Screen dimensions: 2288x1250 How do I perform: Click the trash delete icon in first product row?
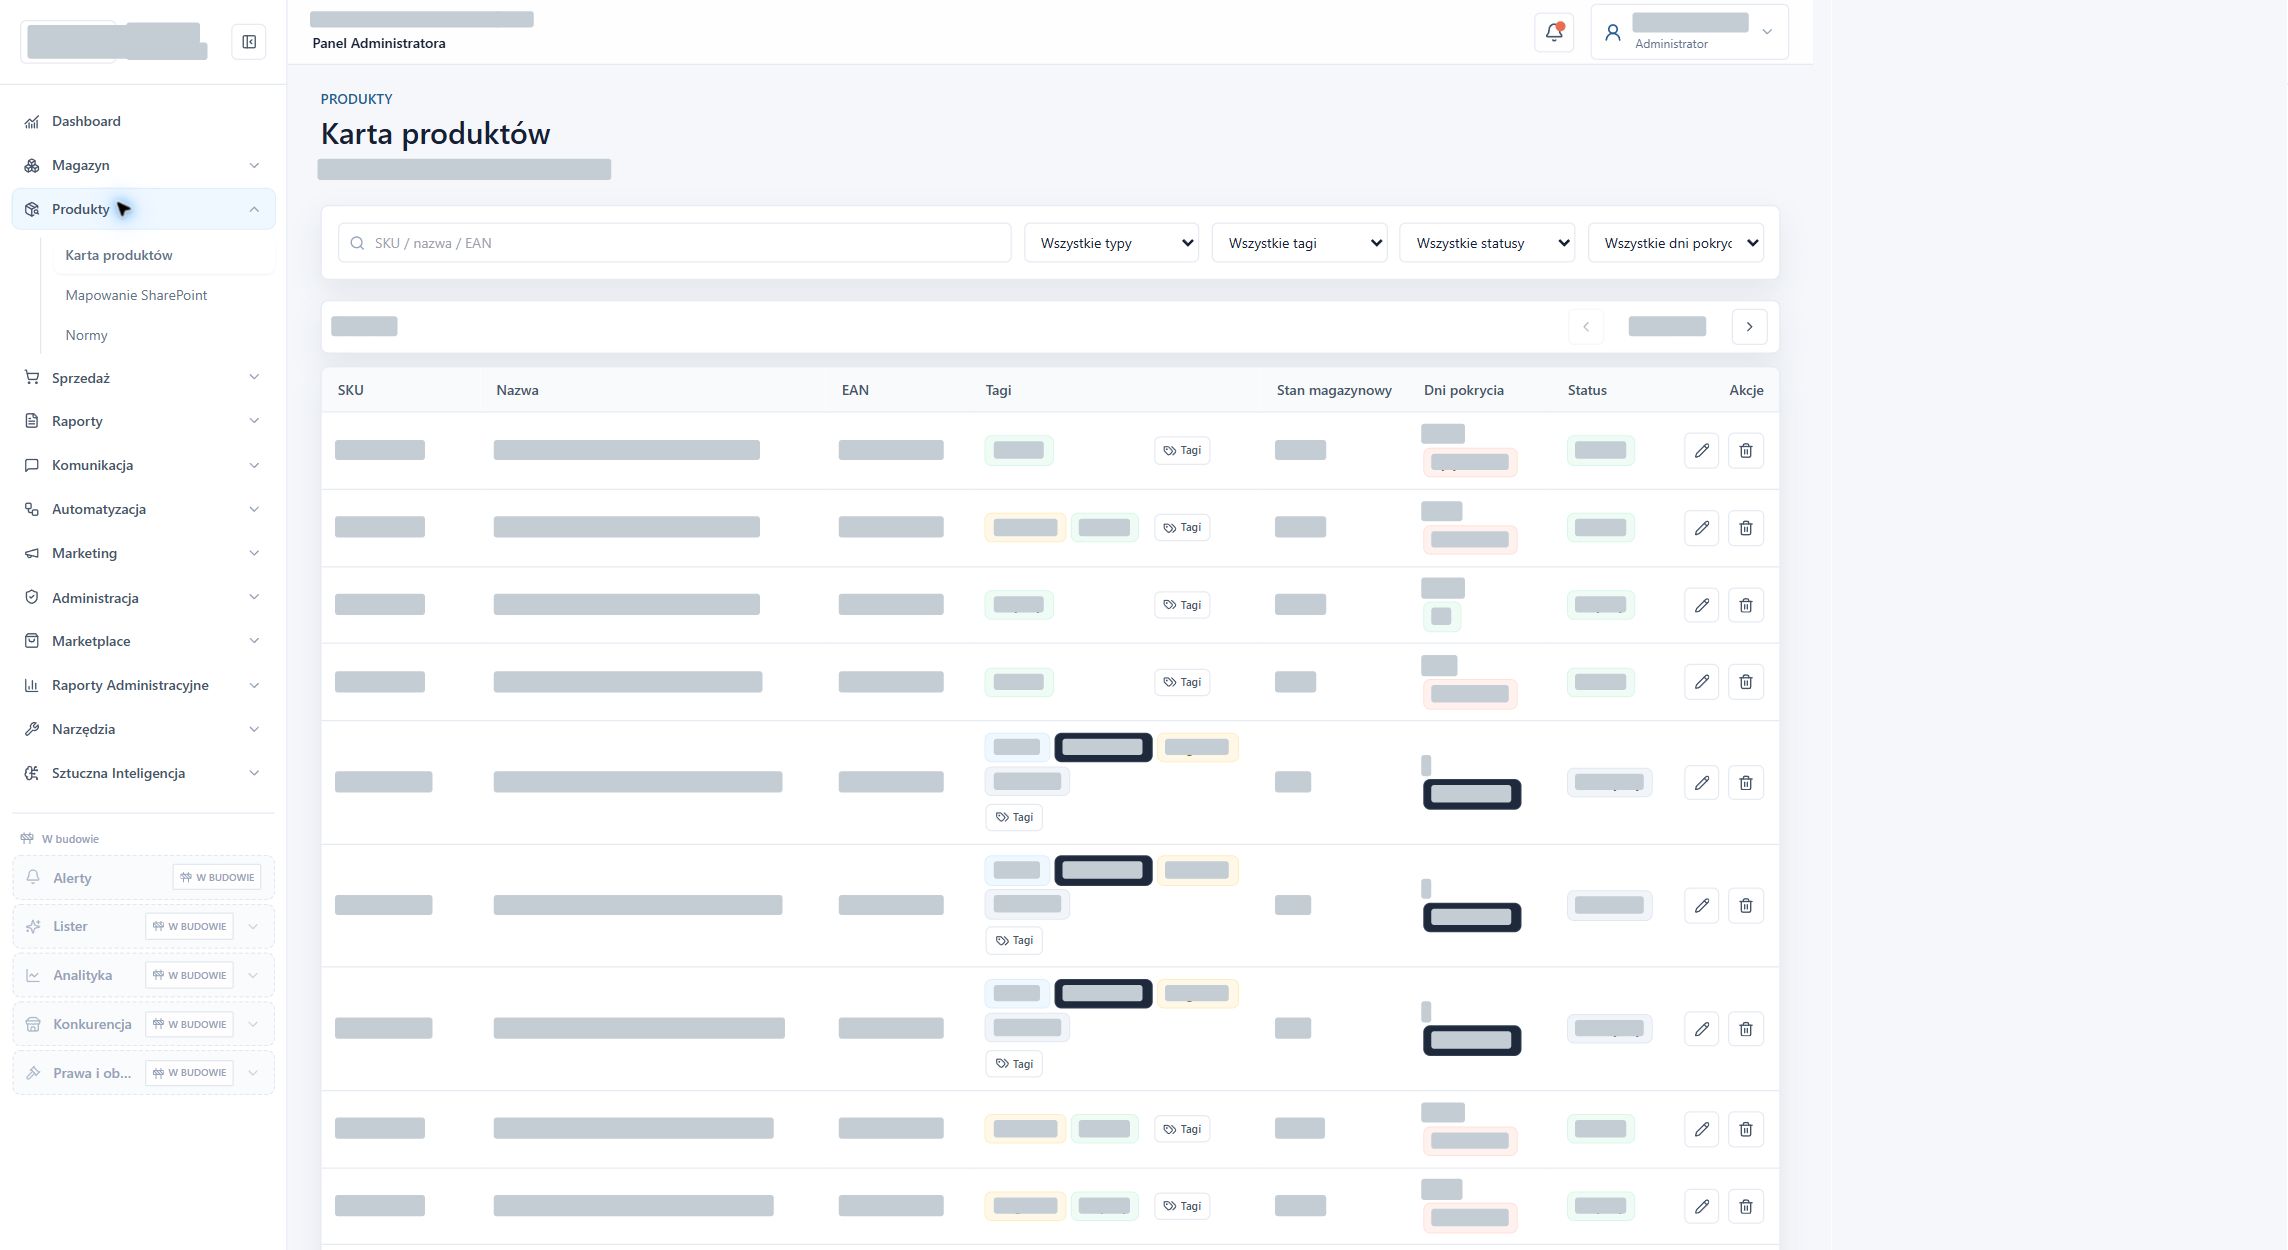(1745, 450)
